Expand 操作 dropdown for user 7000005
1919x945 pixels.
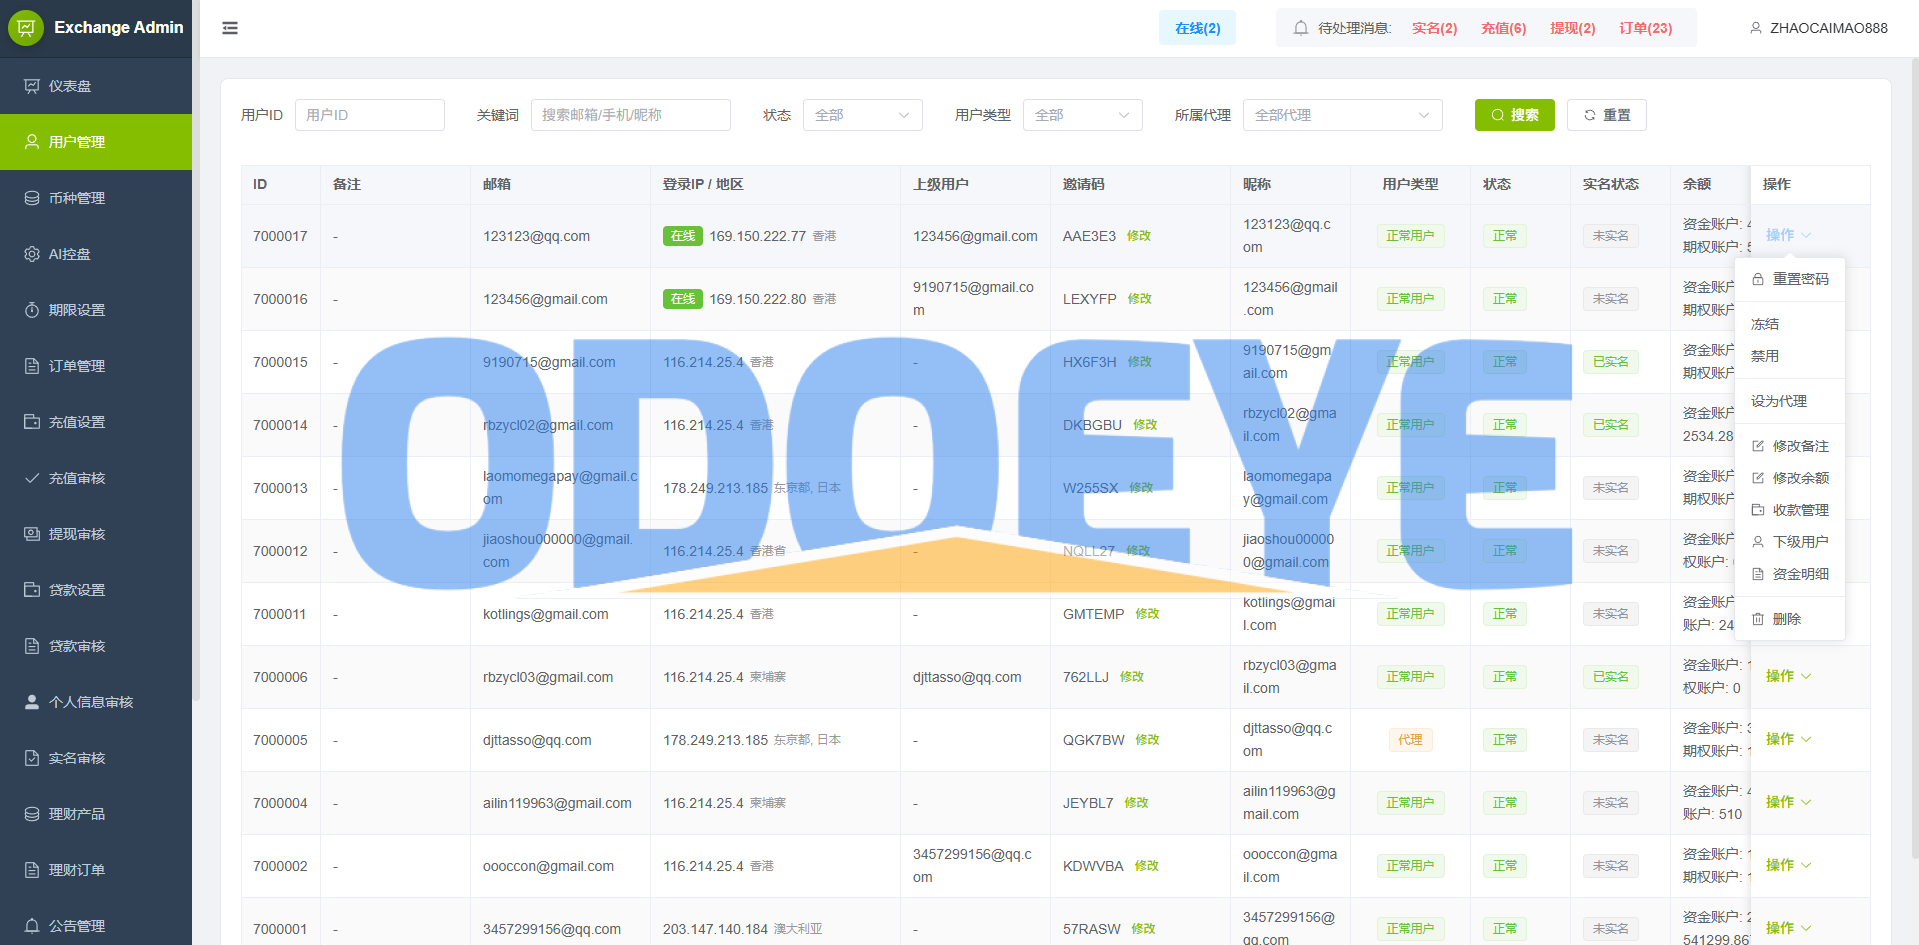[x=1788, y=739]
